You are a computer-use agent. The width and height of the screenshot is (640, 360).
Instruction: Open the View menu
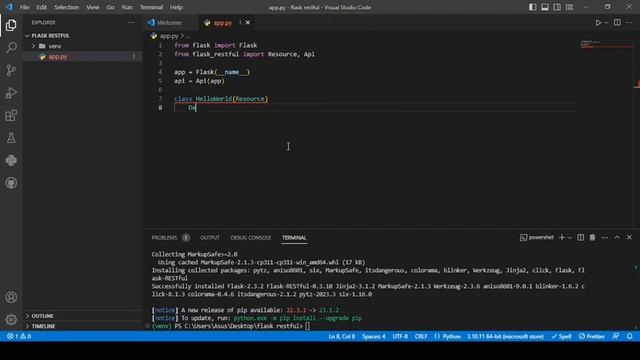coord(93,7)
